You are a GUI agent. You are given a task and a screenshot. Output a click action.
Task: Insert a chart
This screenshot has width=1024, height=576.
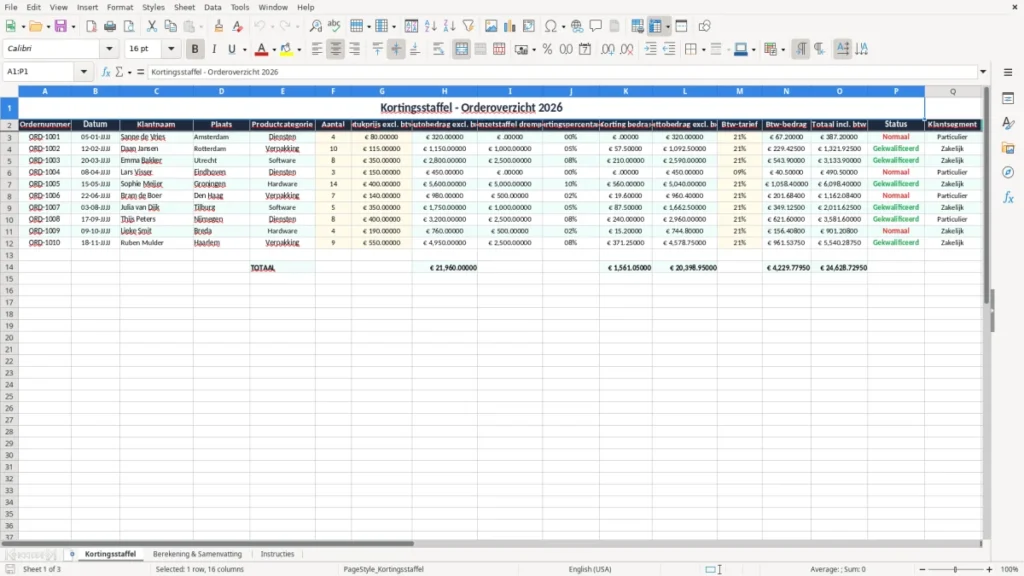510,26
